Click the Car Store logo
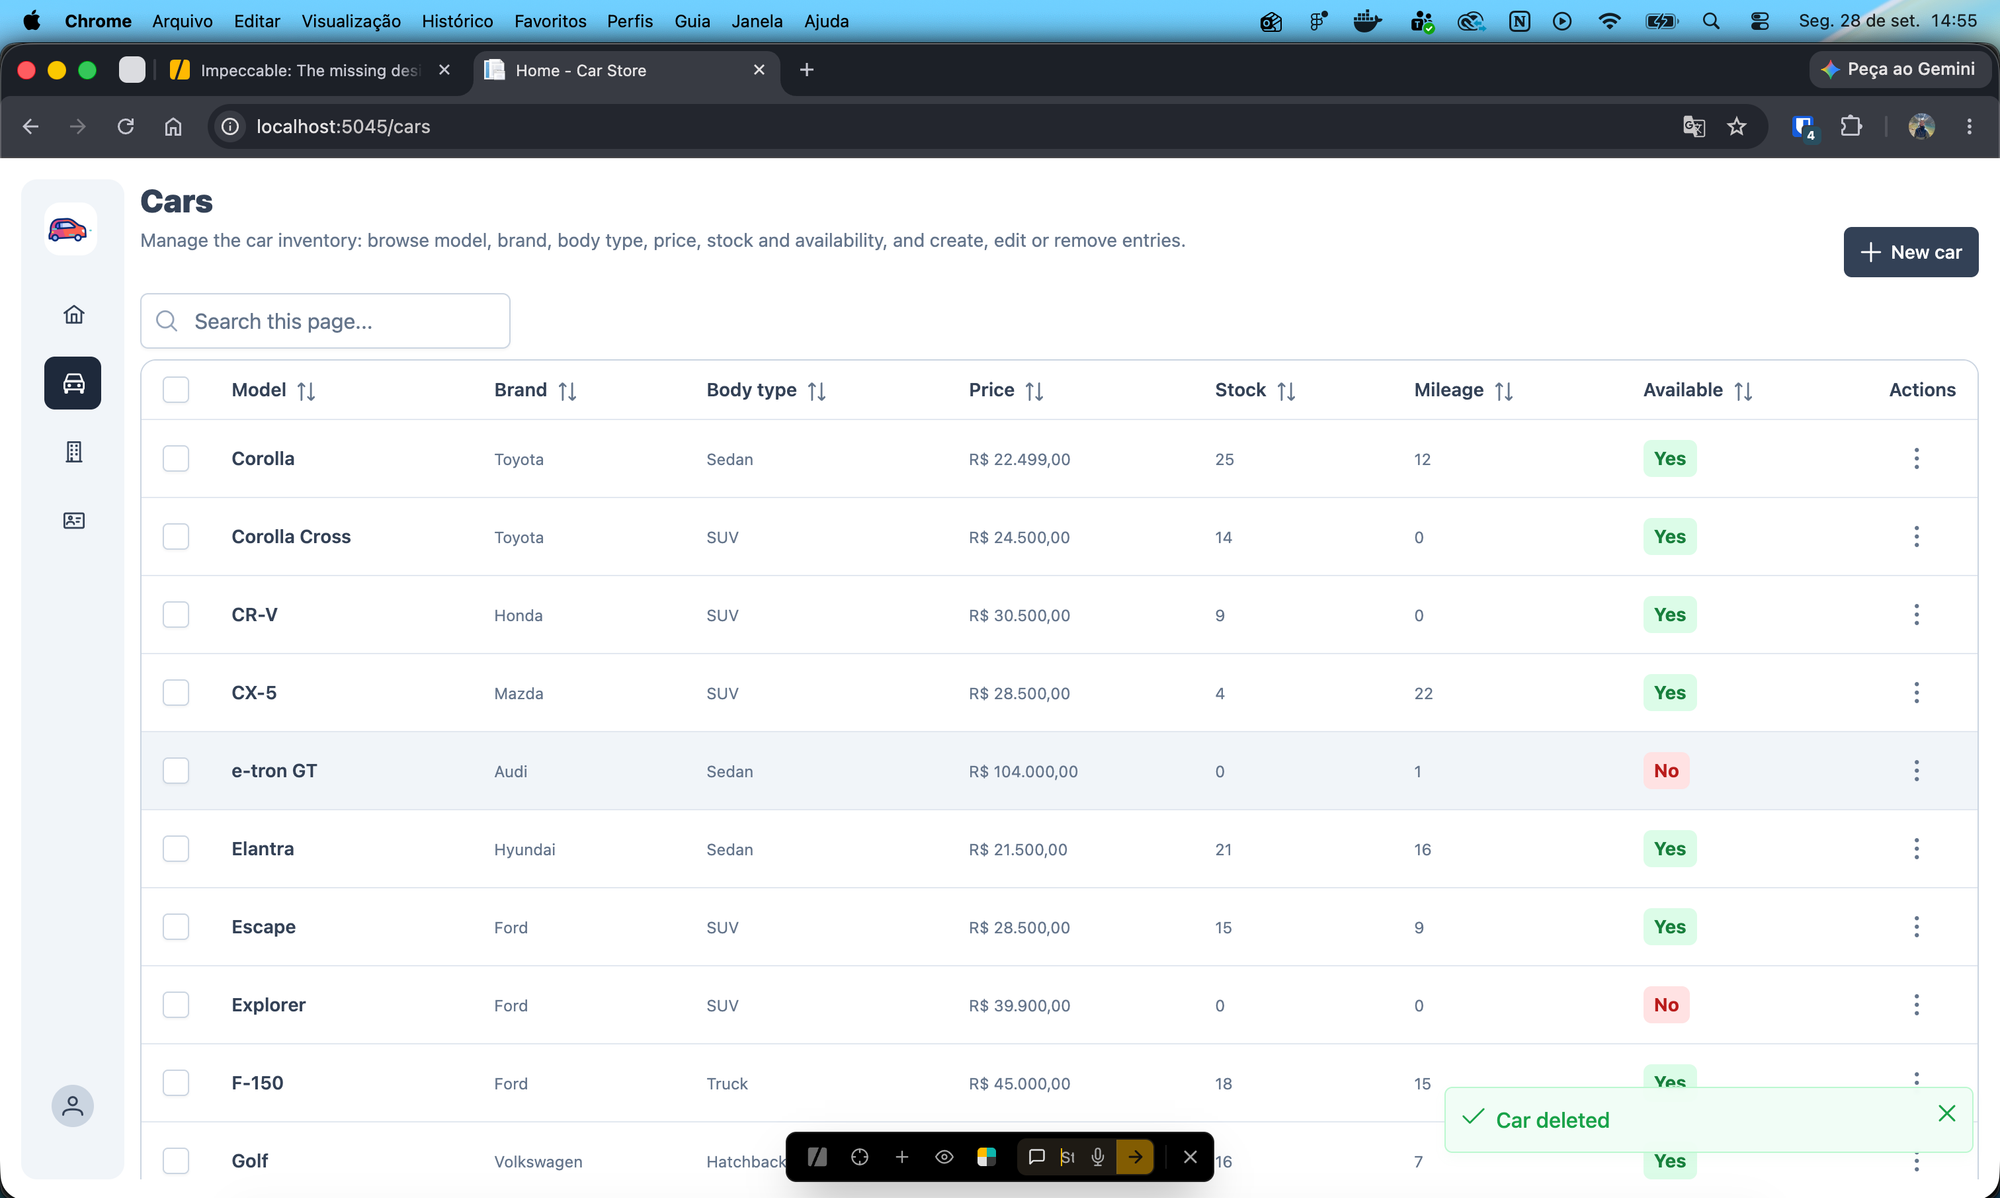 pos(70,229)
